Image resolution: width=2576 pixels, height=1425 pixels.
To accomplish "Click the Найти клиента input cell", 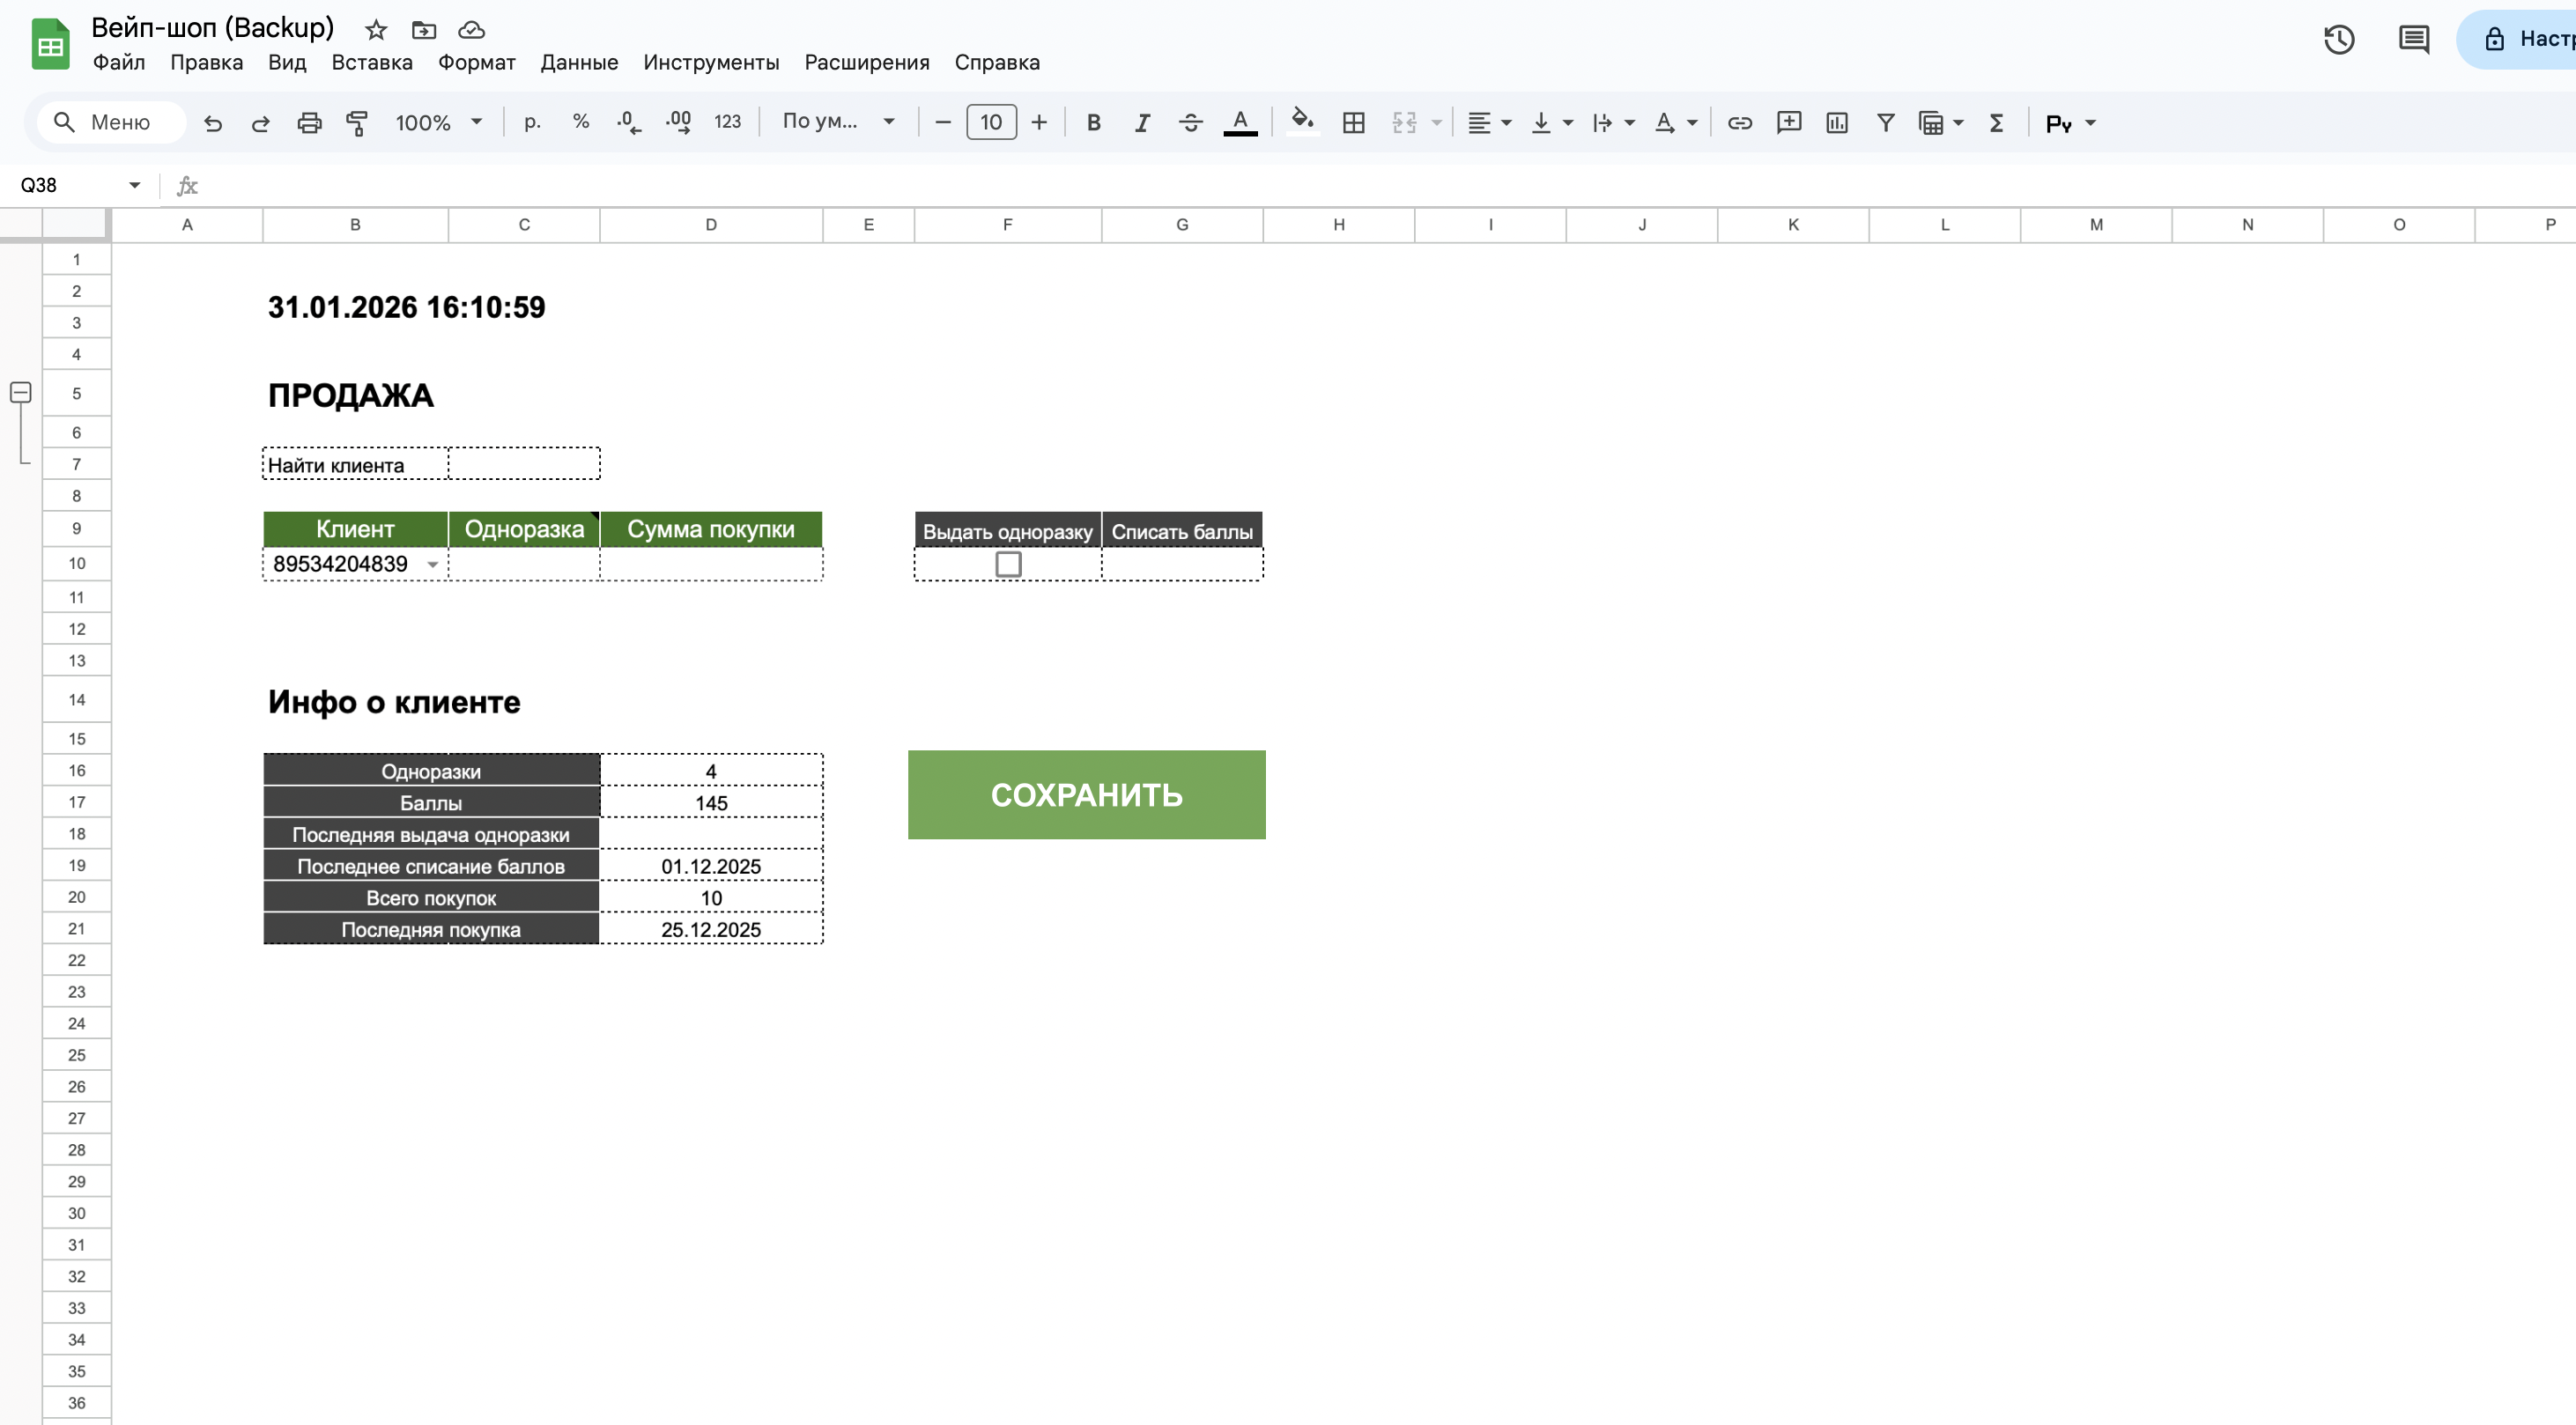I will tap(524, 465).
